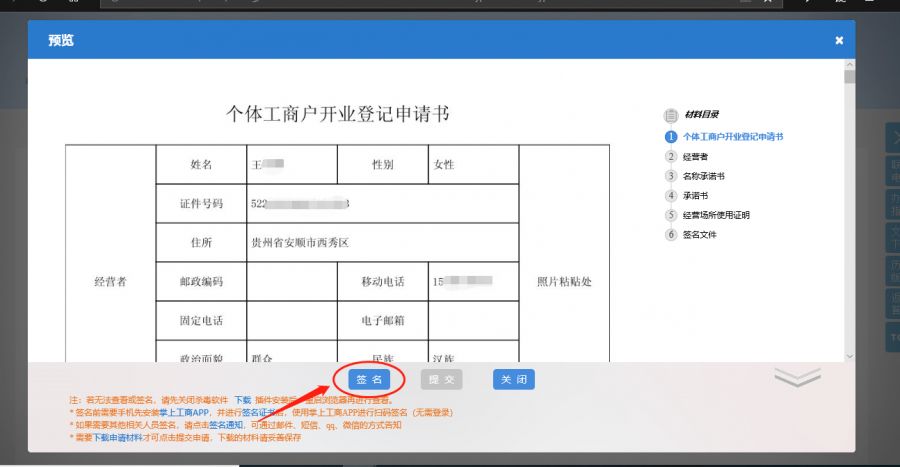Click the 女性 value cell
The height and width of the screenshot is (467, 900).
474,165
